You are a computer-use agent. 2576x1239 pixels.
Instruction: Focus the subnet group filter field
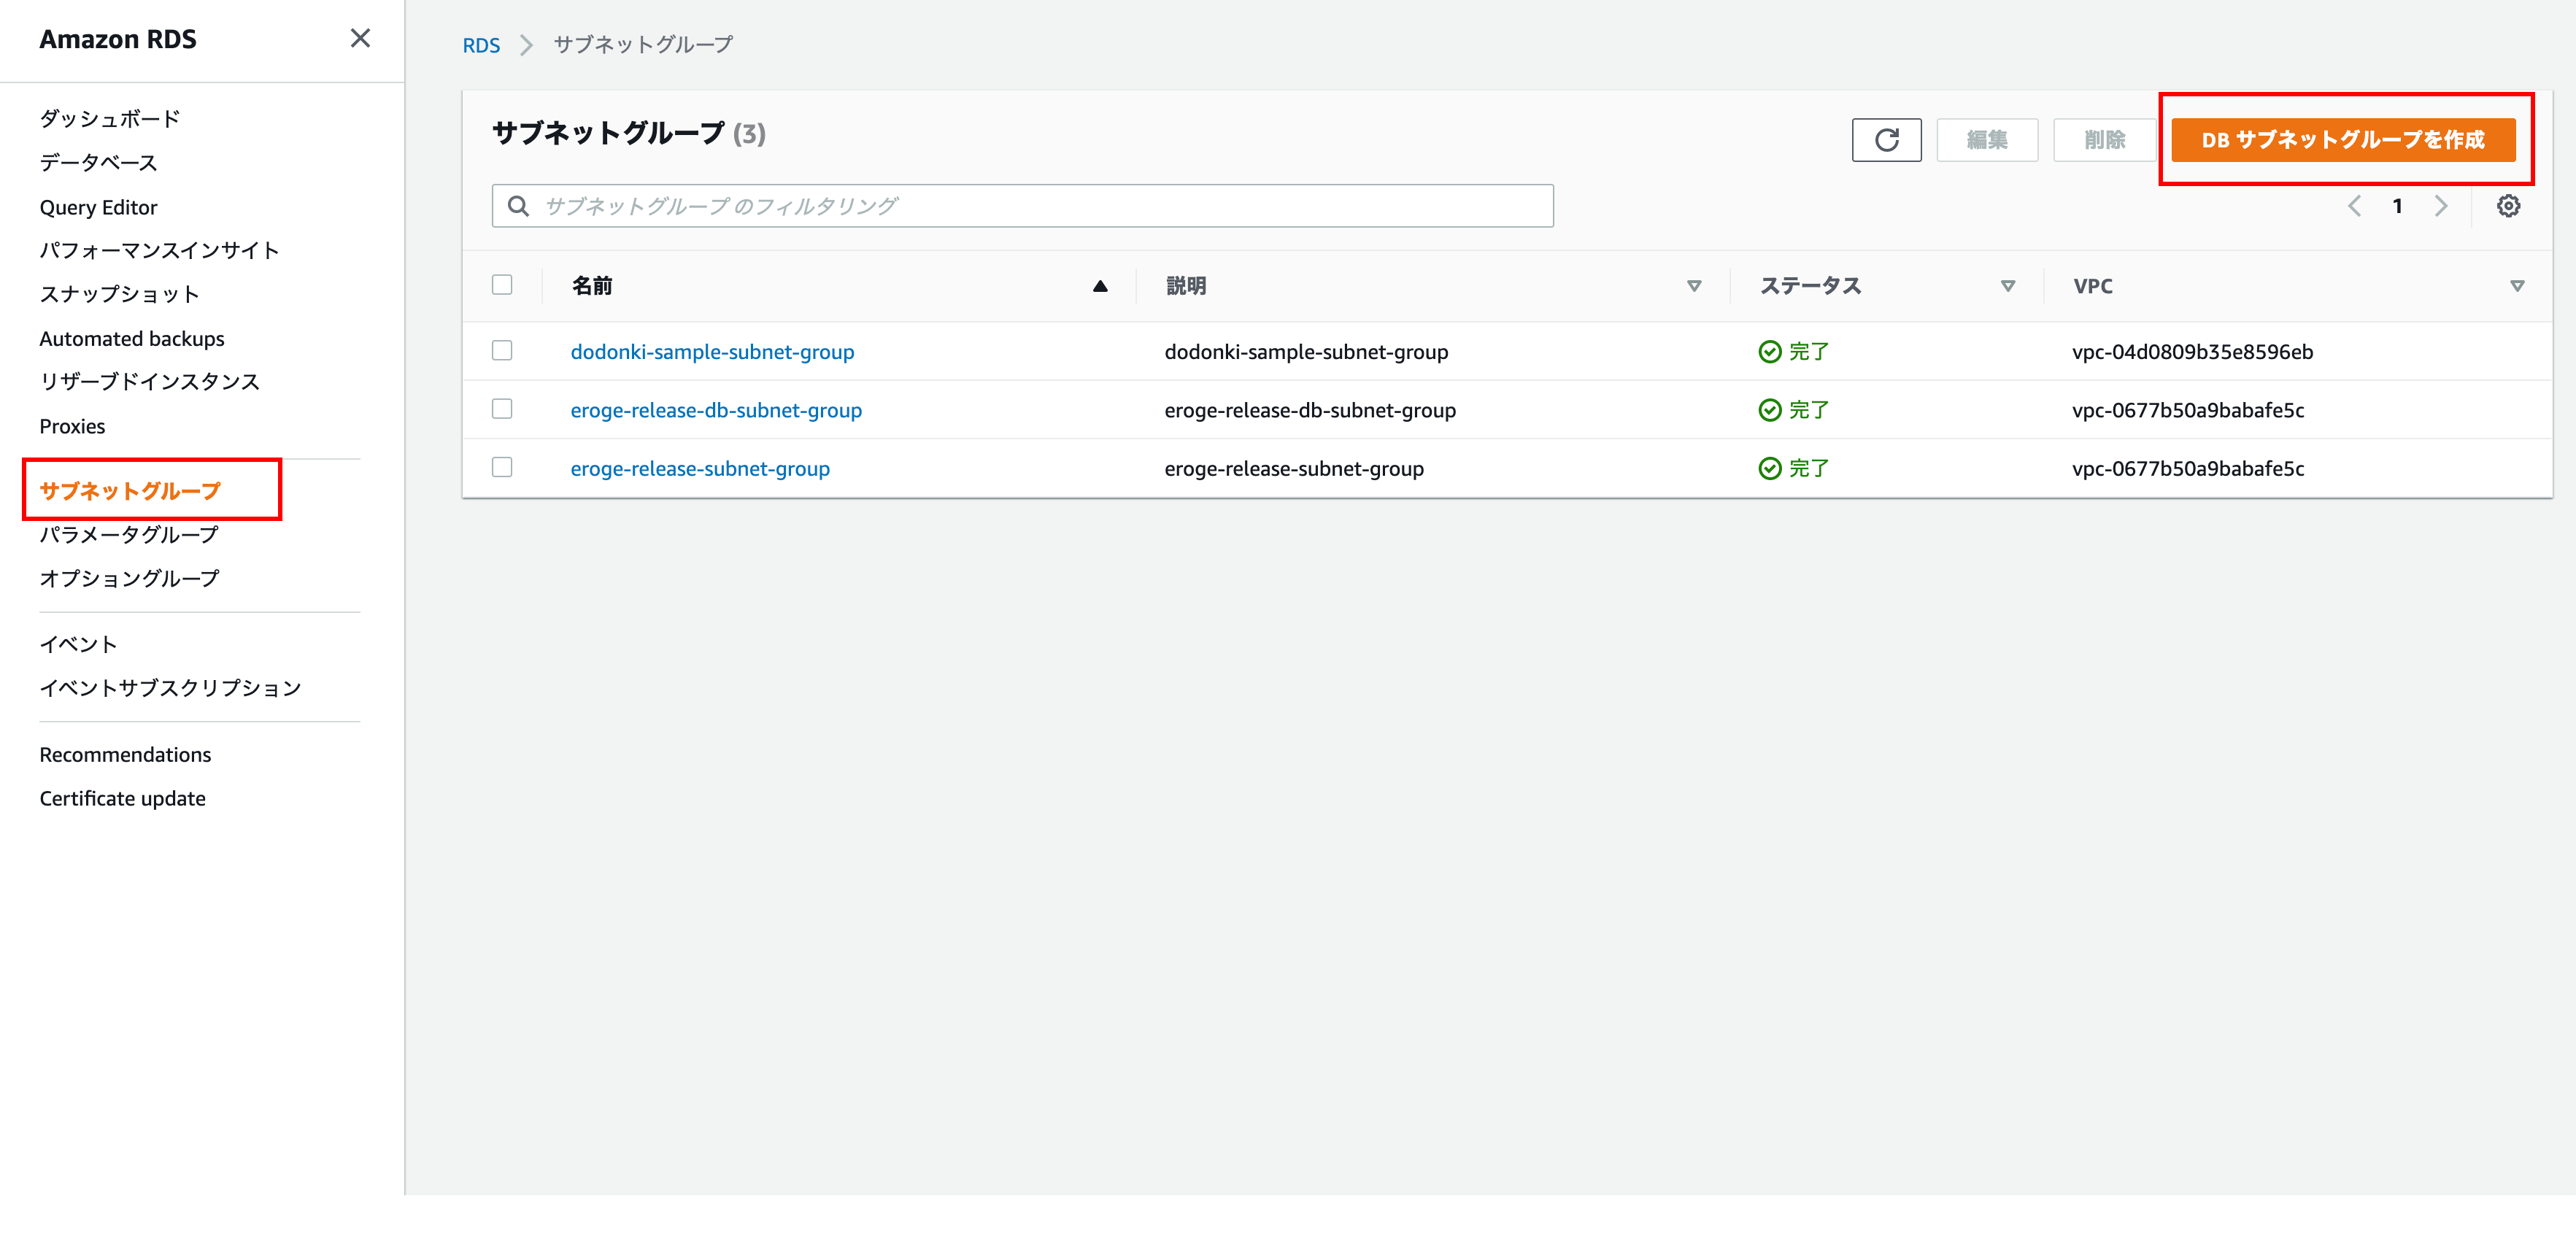pos(1040,206)
